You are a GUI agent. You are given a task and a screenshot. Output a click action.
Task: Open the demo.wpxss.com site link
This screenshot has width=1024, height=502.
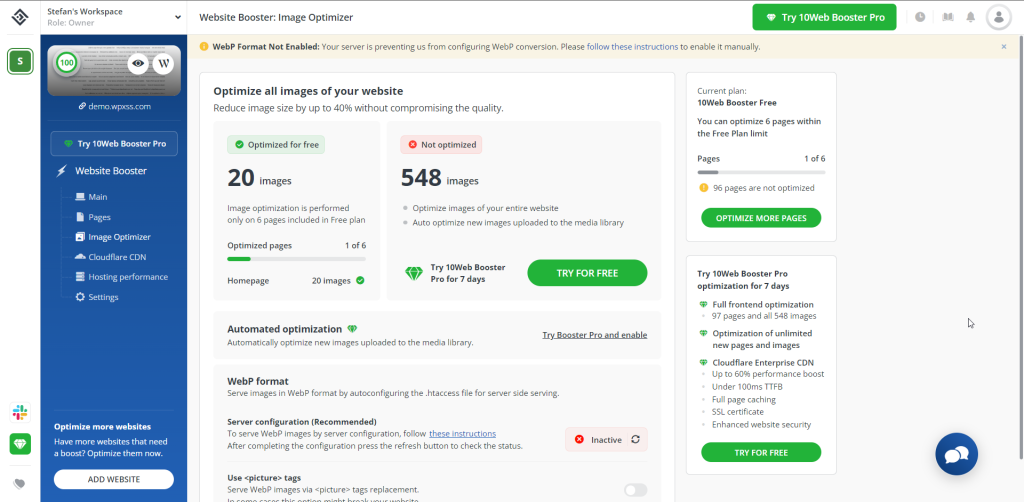tap(120, 106)
